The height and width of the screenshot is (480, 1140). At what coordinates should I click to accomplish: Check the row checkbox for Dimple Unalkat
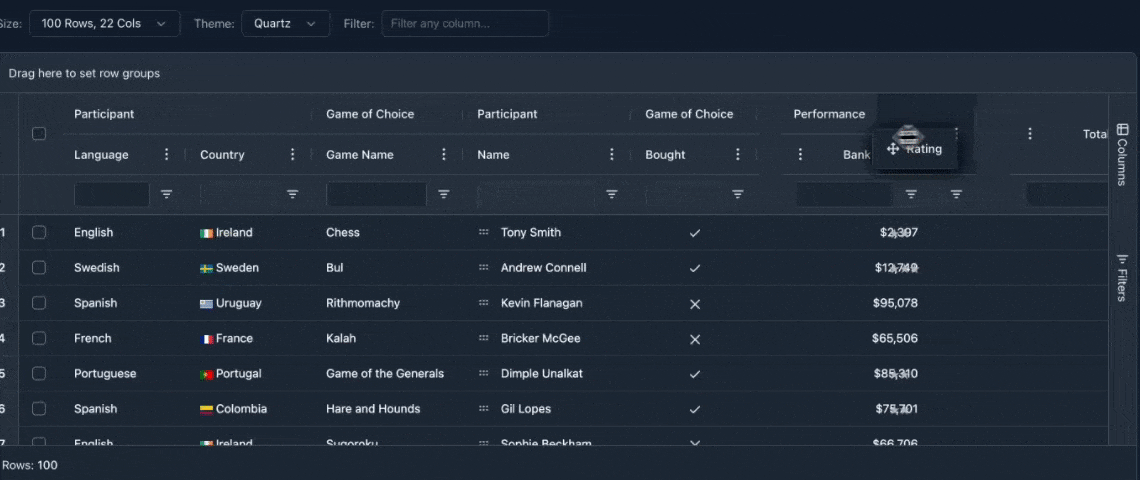coord(39,373)
